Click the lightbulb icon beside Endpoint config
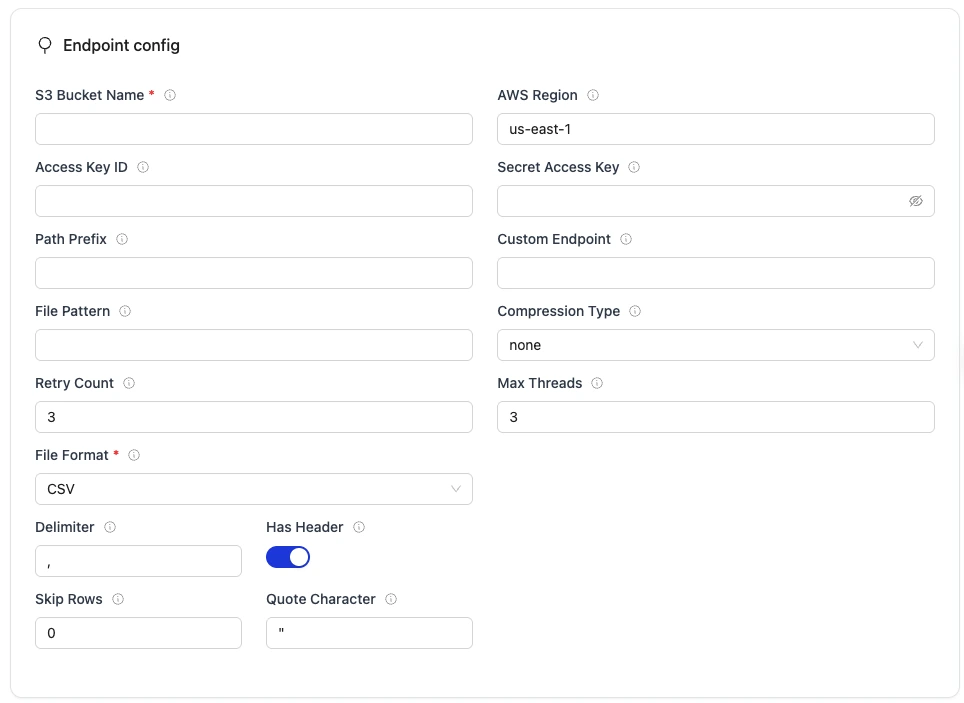 point(45,45)
